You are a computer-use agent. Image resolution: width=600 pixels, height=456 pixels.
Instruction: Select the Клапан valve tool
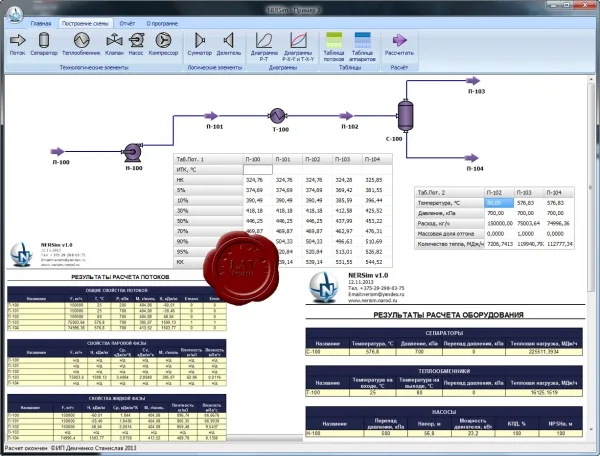[x=114, y=44]
